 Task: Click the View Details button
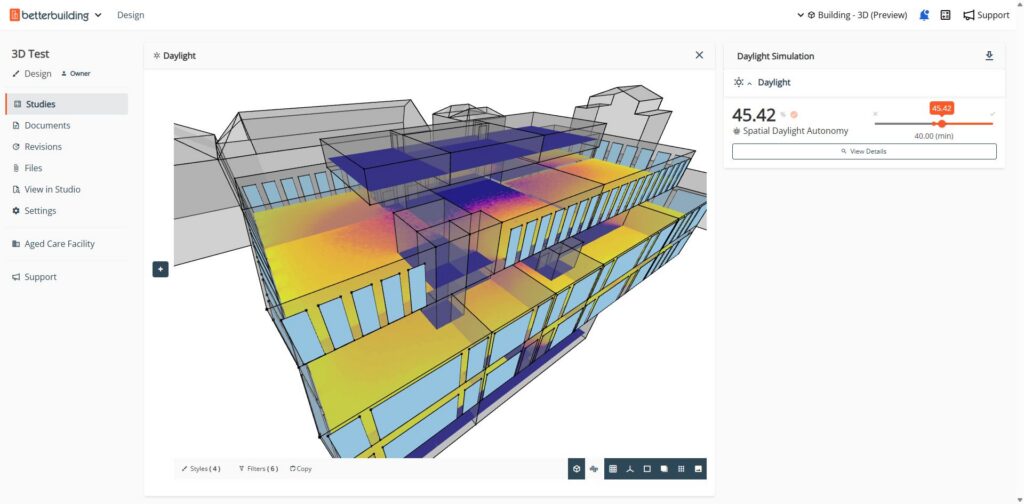coord(864,151)
